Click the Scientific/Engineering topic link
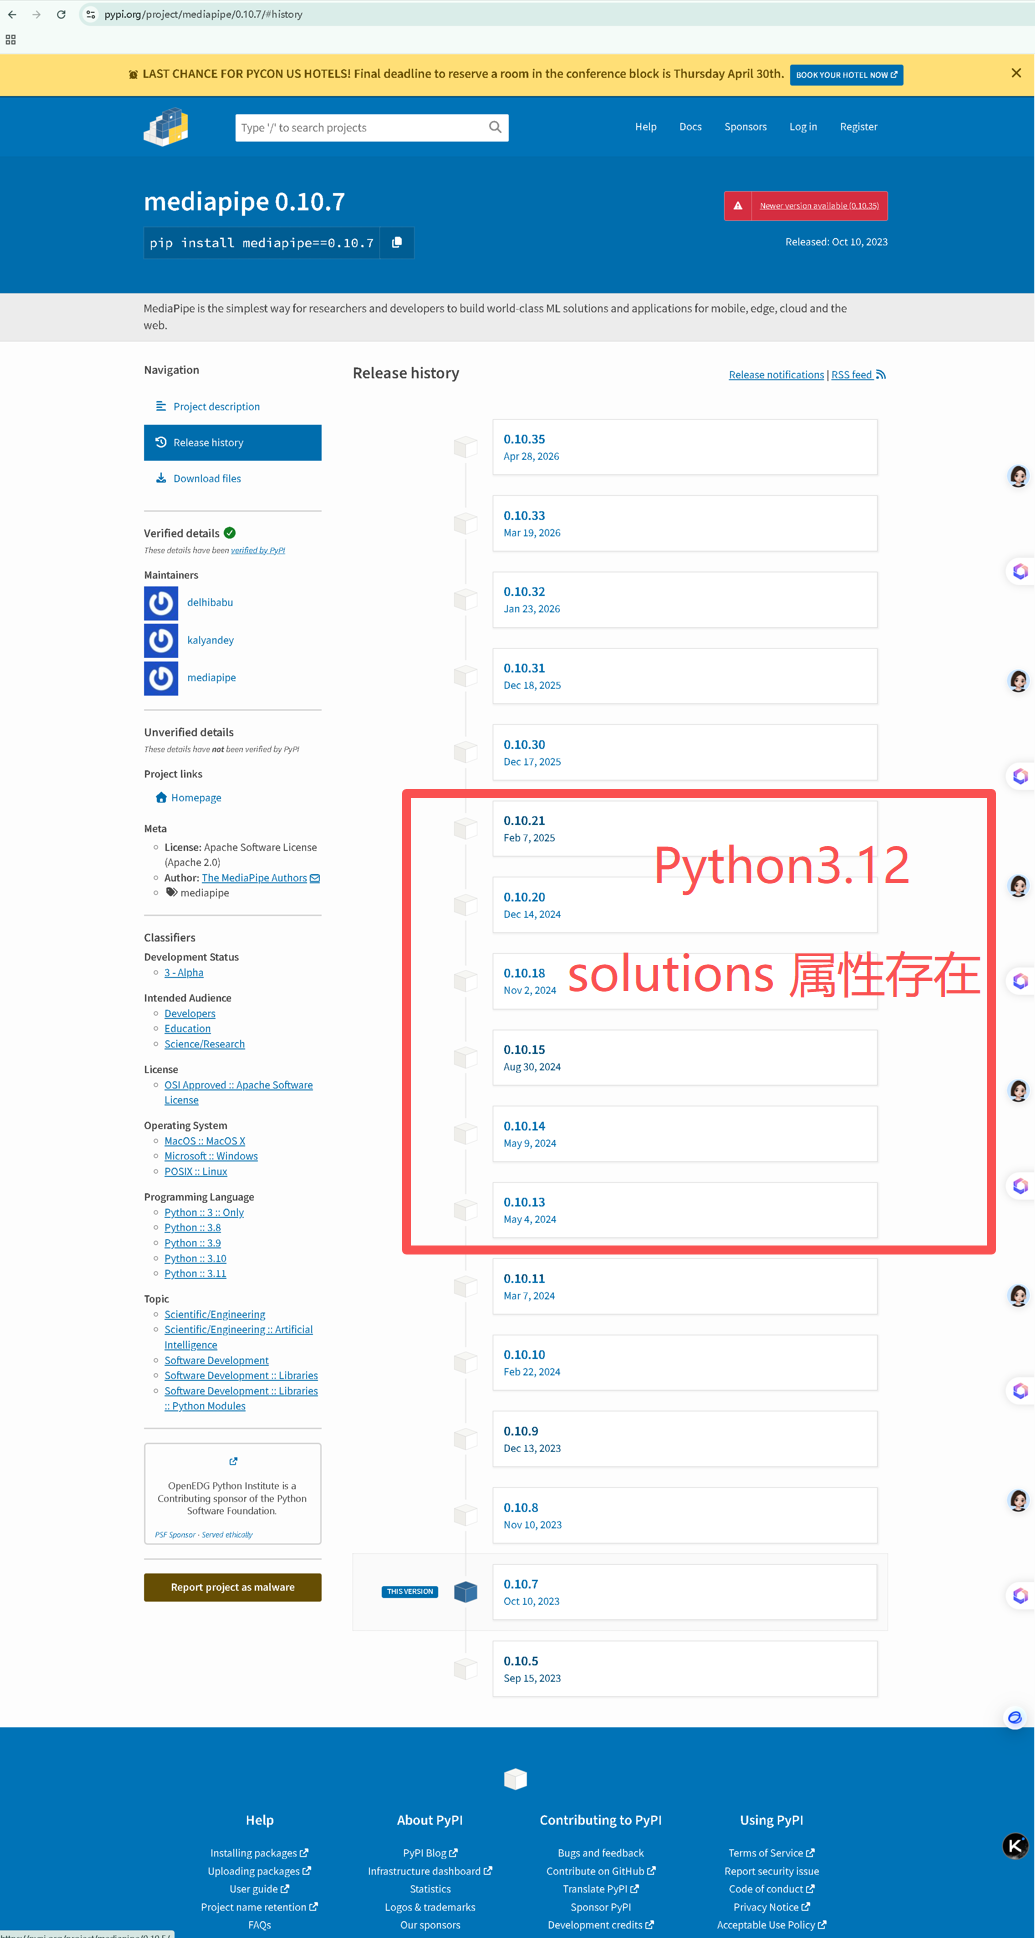 click(x=215, y=1315)
